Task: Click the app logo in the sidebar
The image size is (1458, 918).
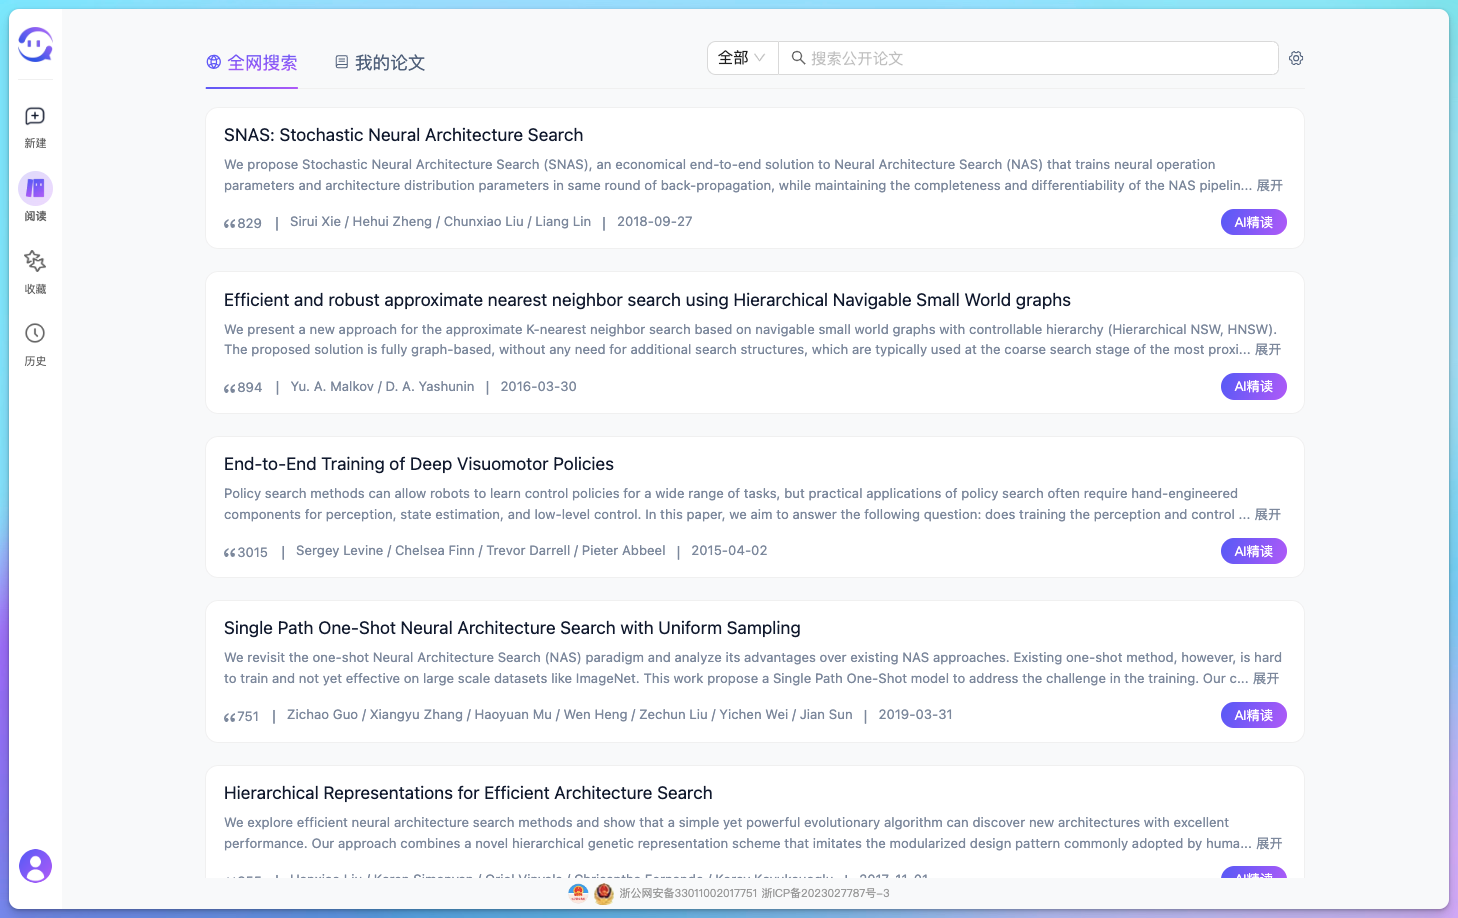Action: pos(35,45)
